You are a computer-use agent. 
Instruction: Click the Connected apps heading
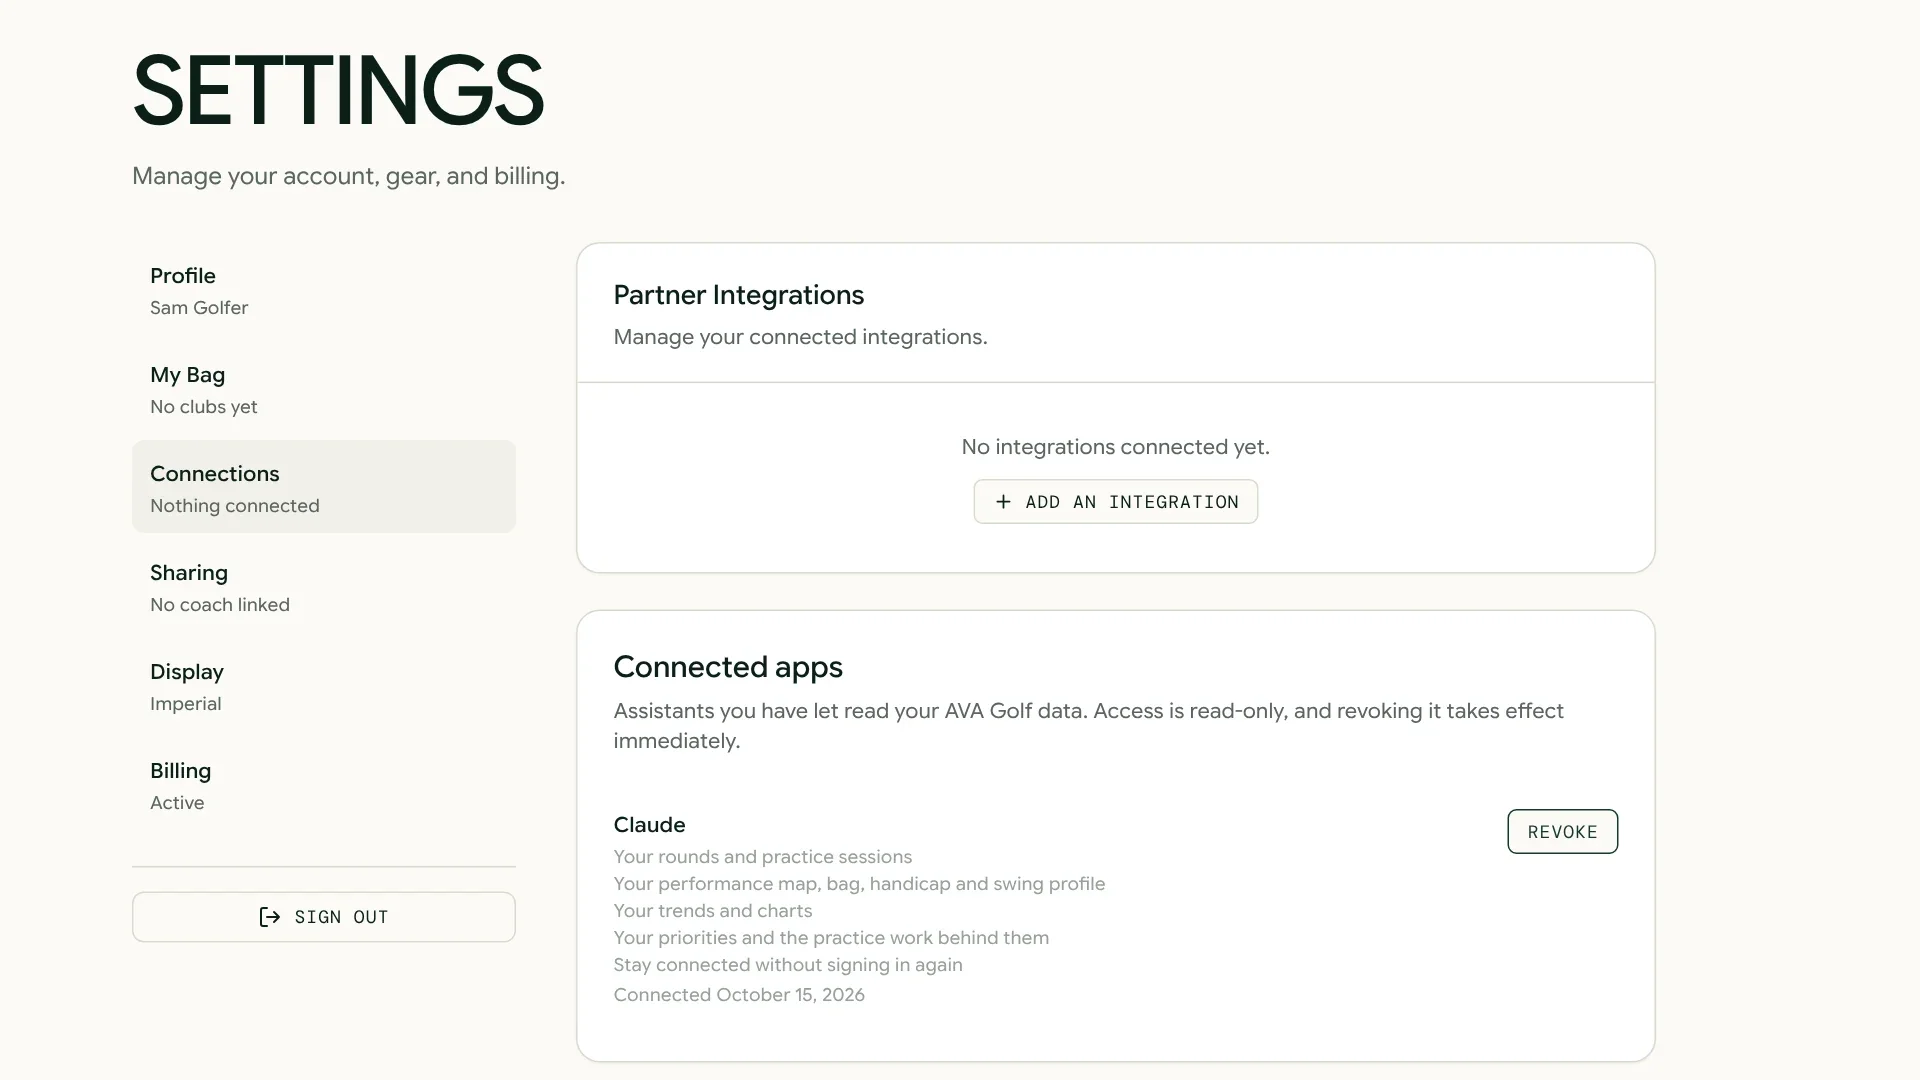(728, 667)
